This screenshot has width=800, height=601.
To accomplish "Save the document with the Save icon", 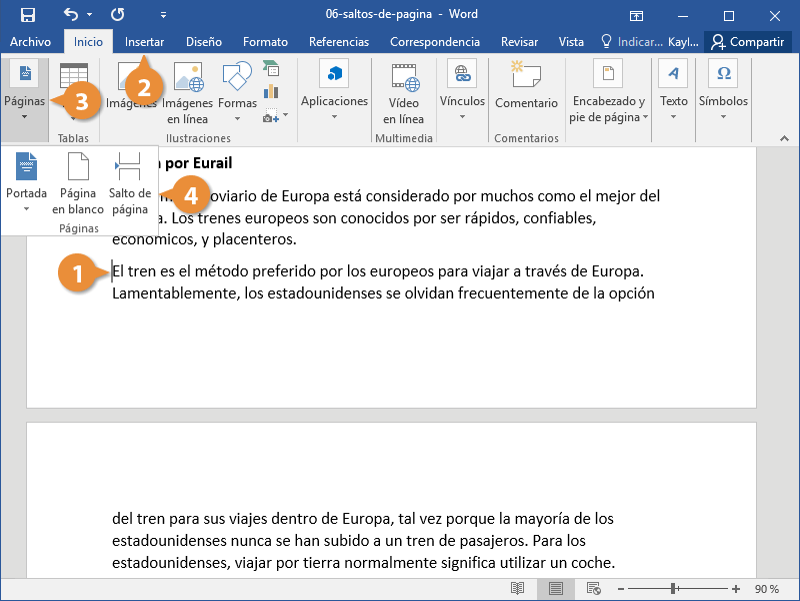I will [28, 15].
